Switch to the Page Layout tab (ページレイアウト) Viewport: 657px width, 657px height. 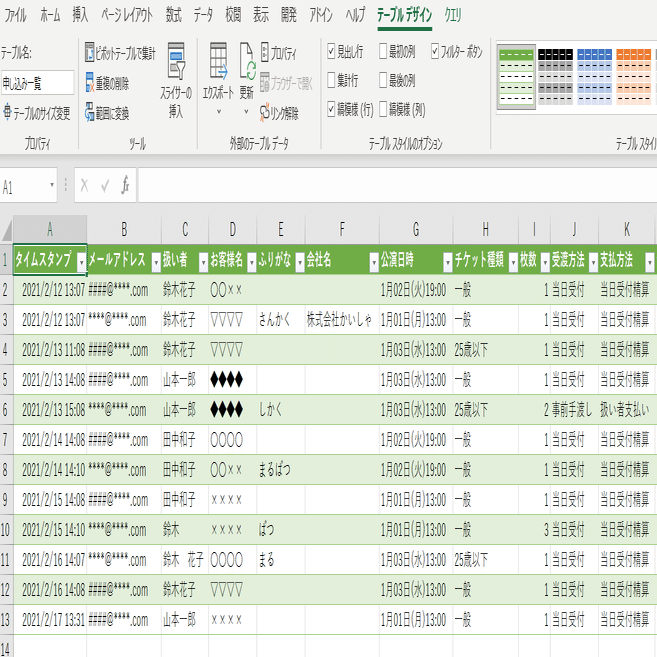127,16
